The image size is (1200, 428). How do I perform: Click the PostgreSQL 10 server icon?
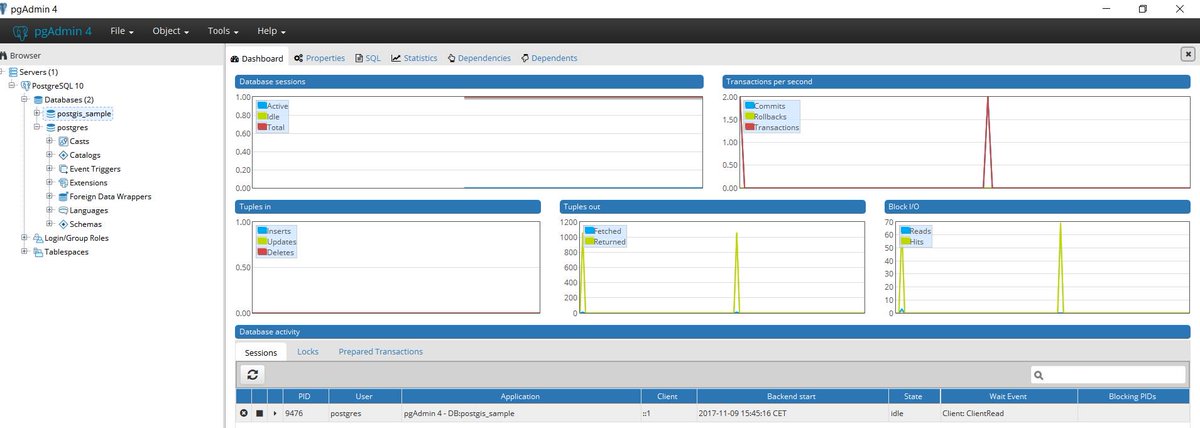click(26, 86)
